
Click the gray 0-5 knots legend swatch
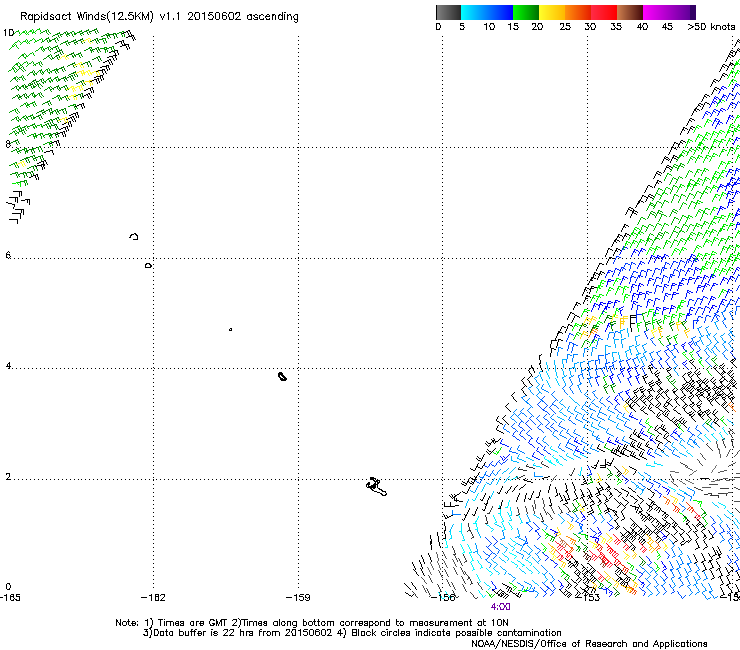(x=448, y=12)
